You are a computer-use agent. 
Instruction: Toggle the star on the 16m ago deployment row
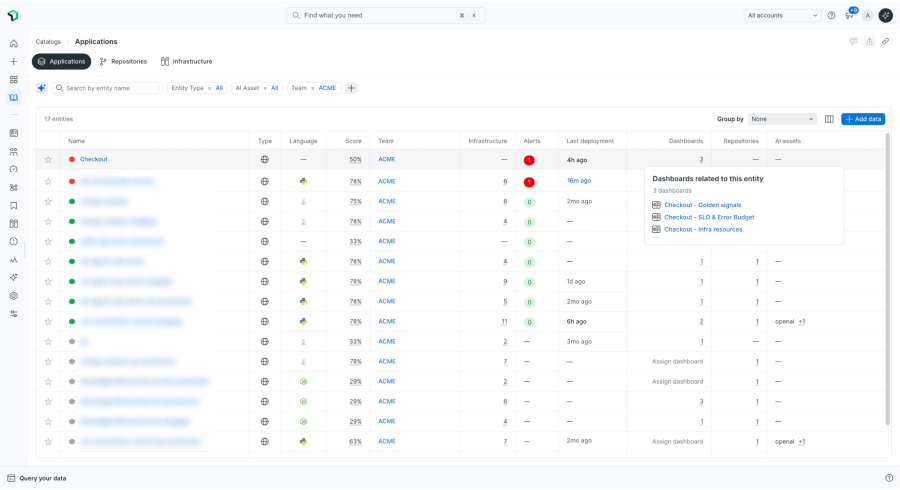click(x=48, y=181)
